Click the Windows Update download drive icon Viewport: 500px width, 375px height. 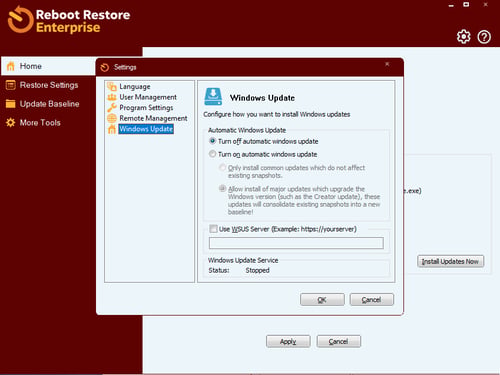point(213,97)
